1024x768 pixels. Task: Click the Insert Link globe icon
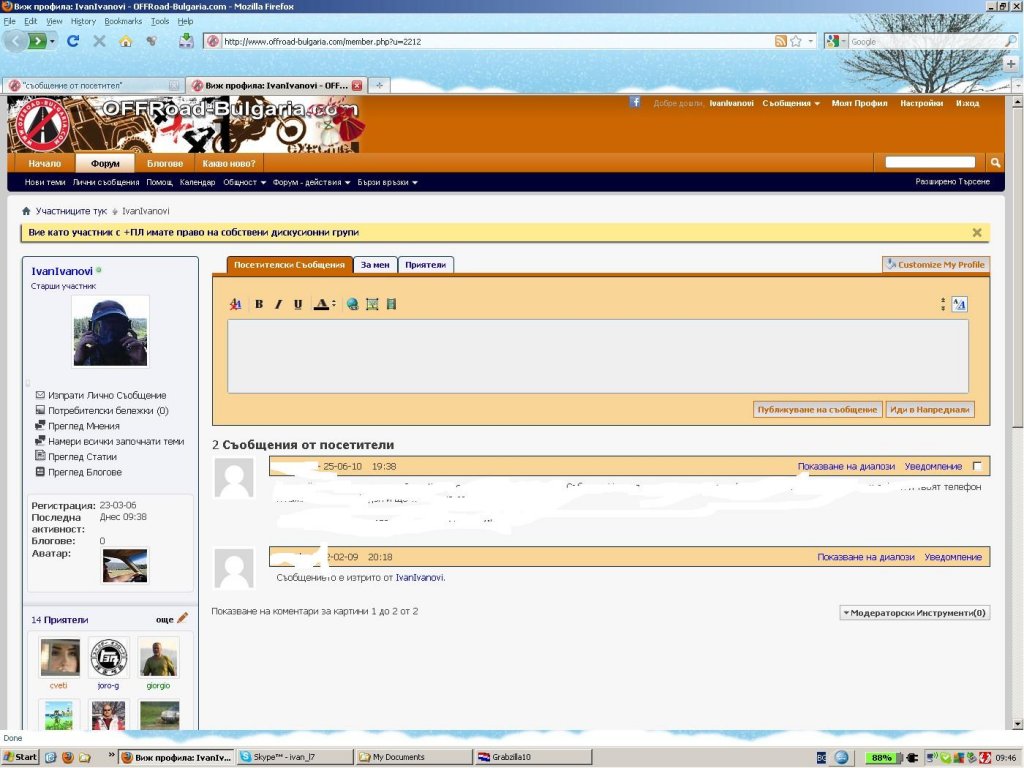click(352, 304)
